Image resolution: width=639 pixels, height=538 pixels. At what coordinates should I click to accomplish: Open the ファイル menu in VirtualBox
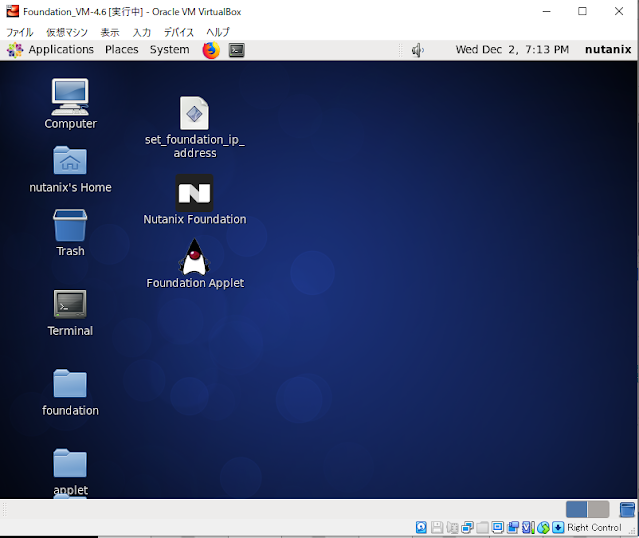pyautogui.click(x=20, y=32)
